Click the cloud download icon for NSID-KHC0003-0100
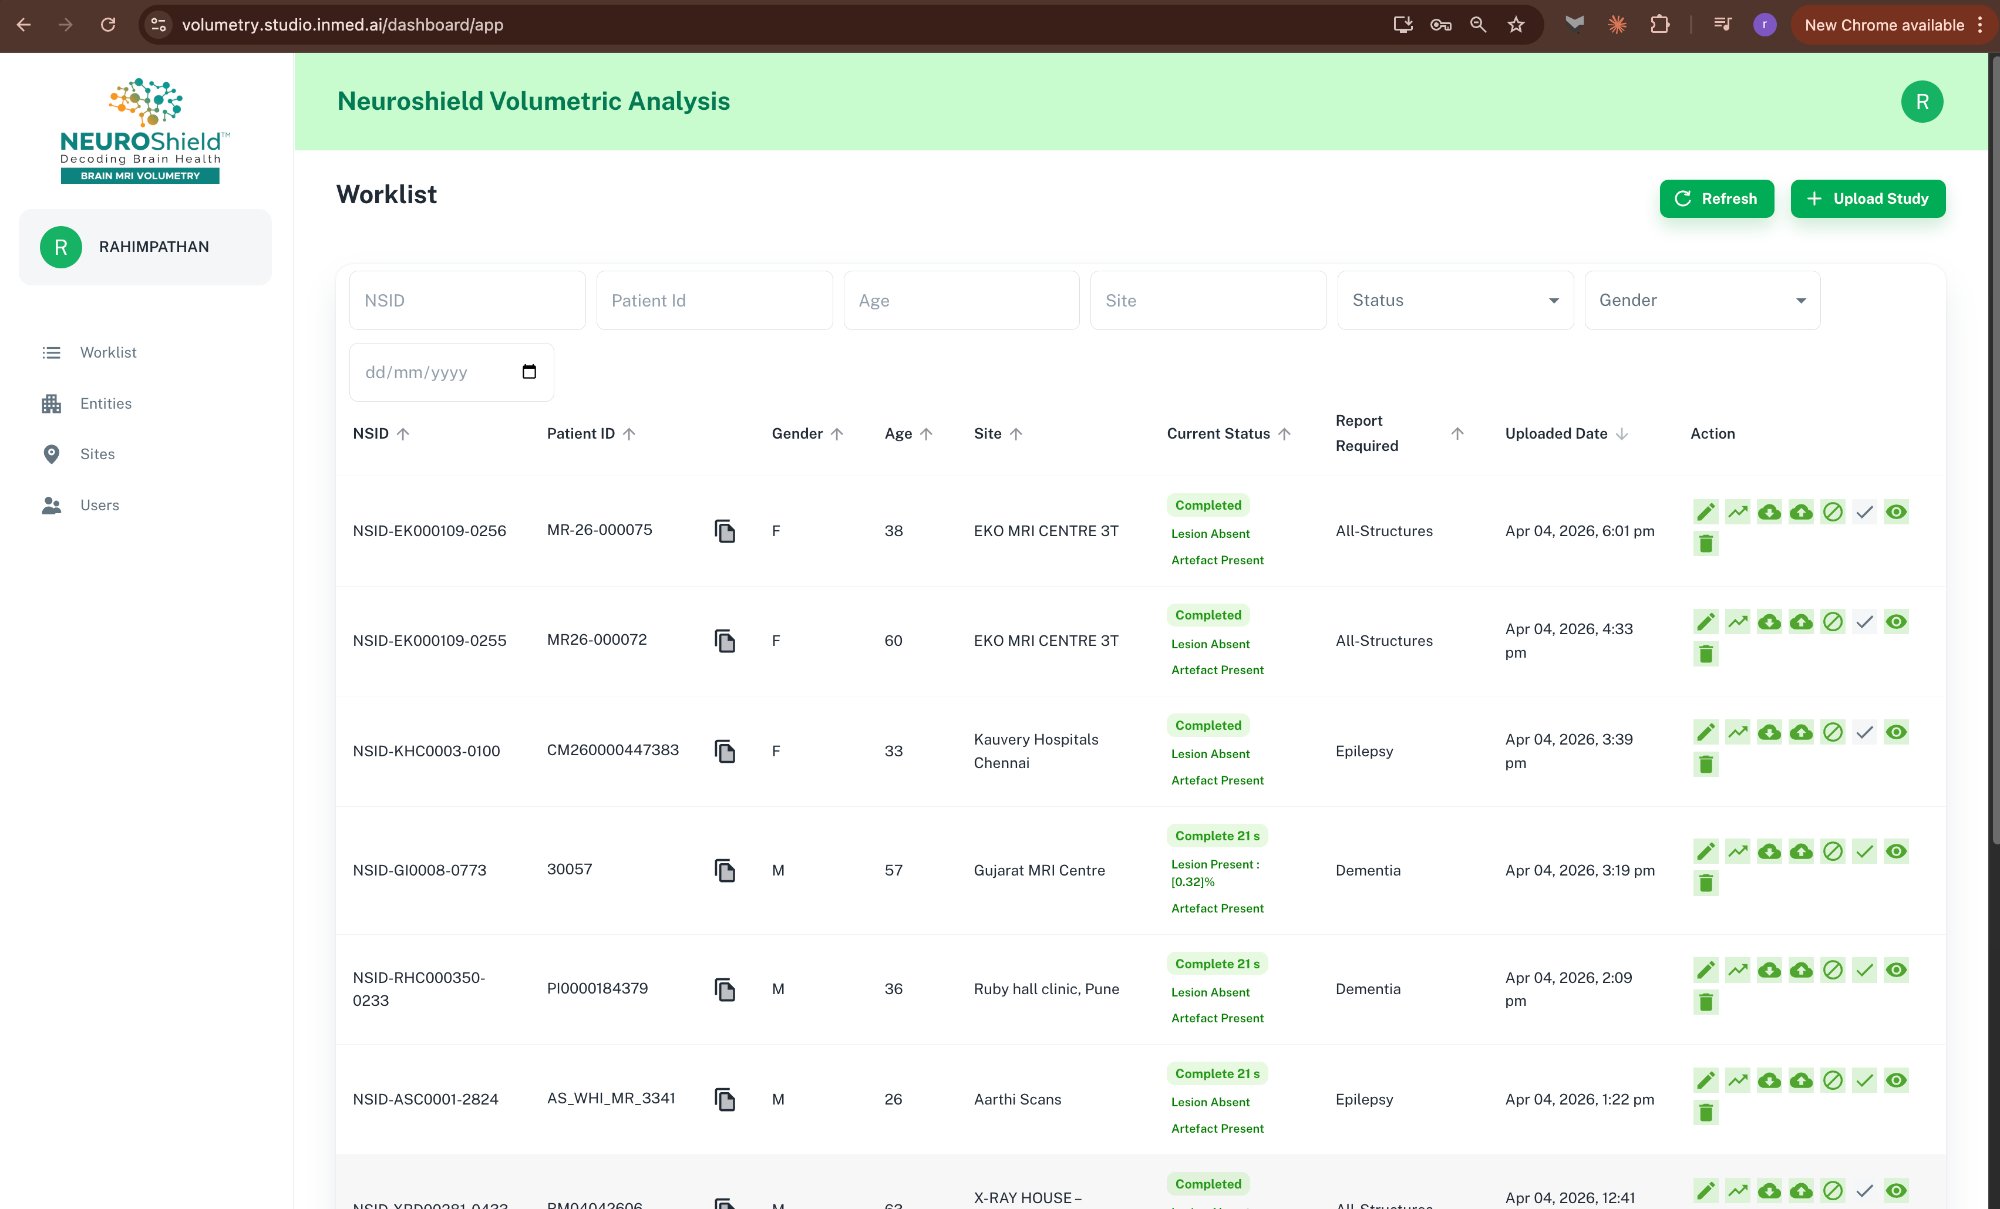Image resolution: width=2000 pixels, height=1209 pixels. (x=1770, y=731)
